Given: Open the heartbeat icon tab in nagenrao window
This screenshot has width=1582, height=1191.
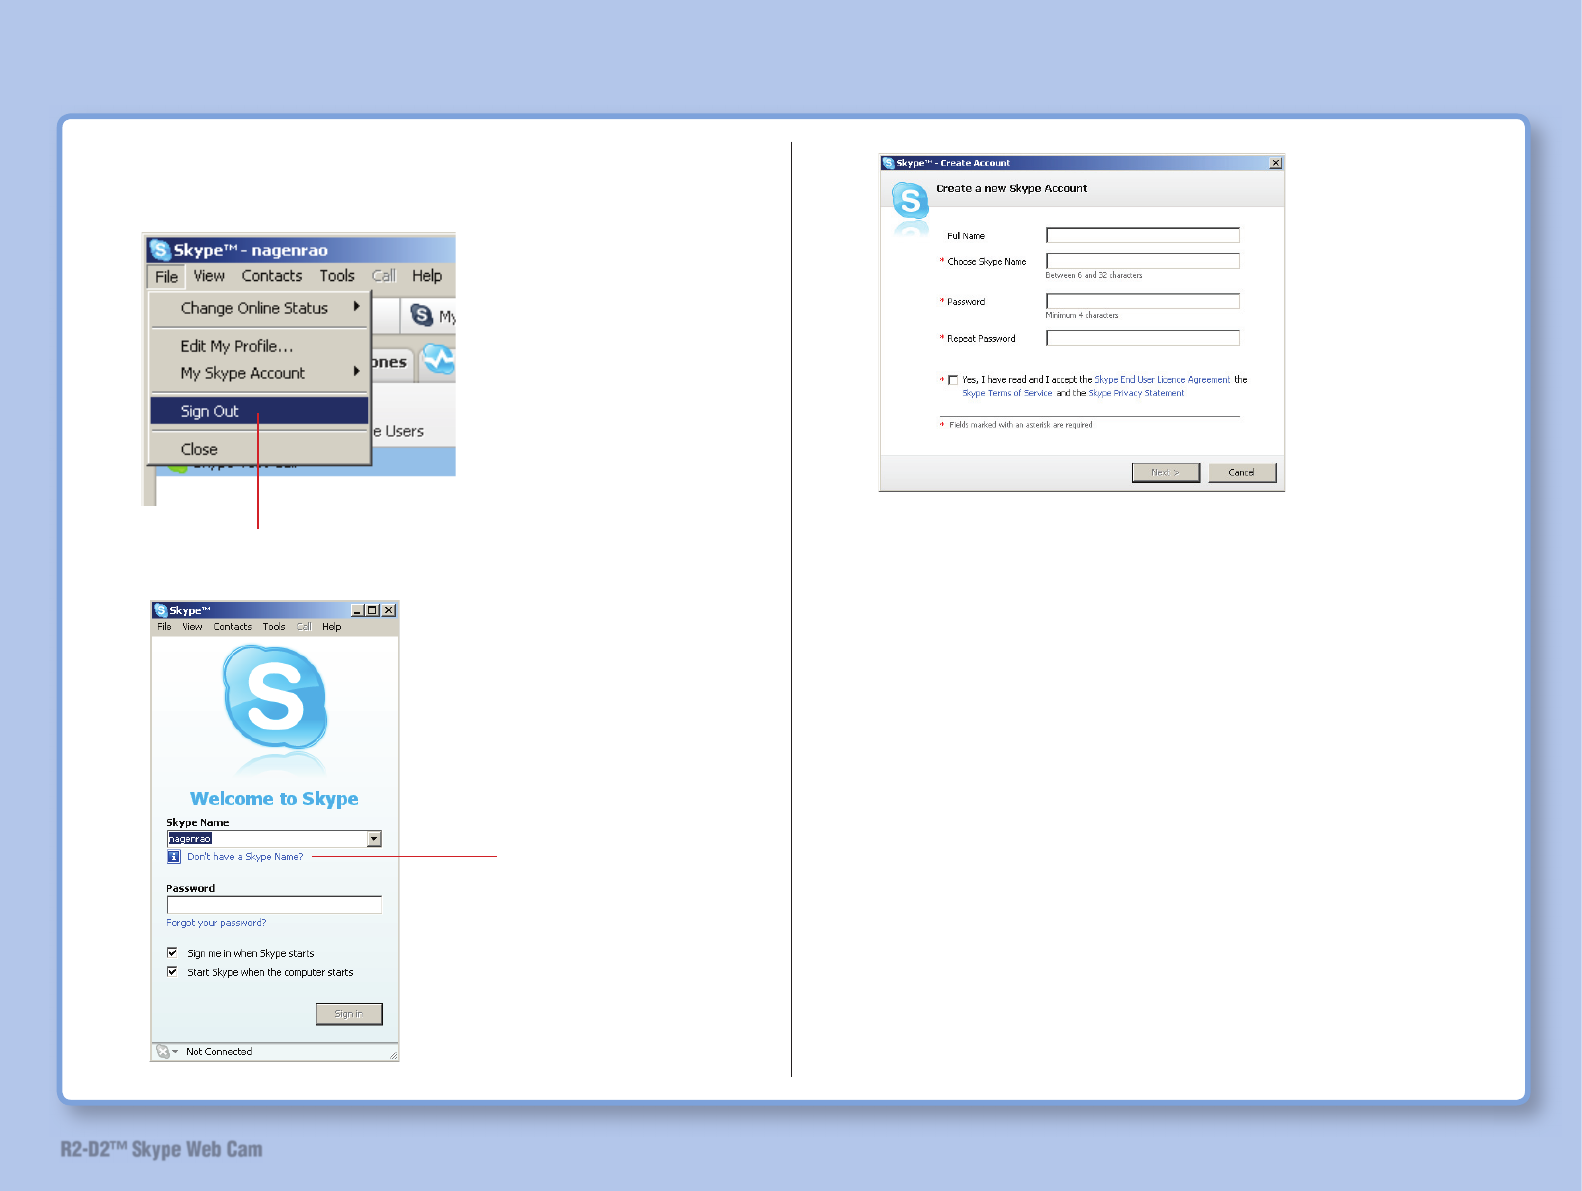Looking at the screenshot, I should 438,360.
